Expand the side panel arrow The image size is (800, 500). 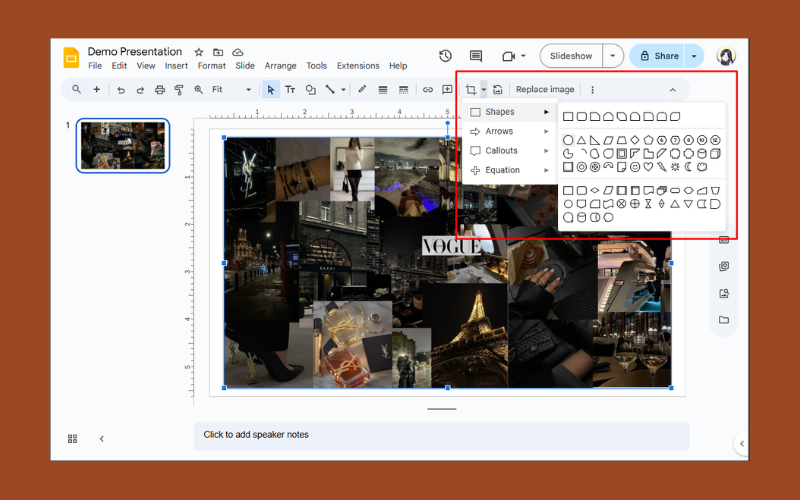(742, 443)
